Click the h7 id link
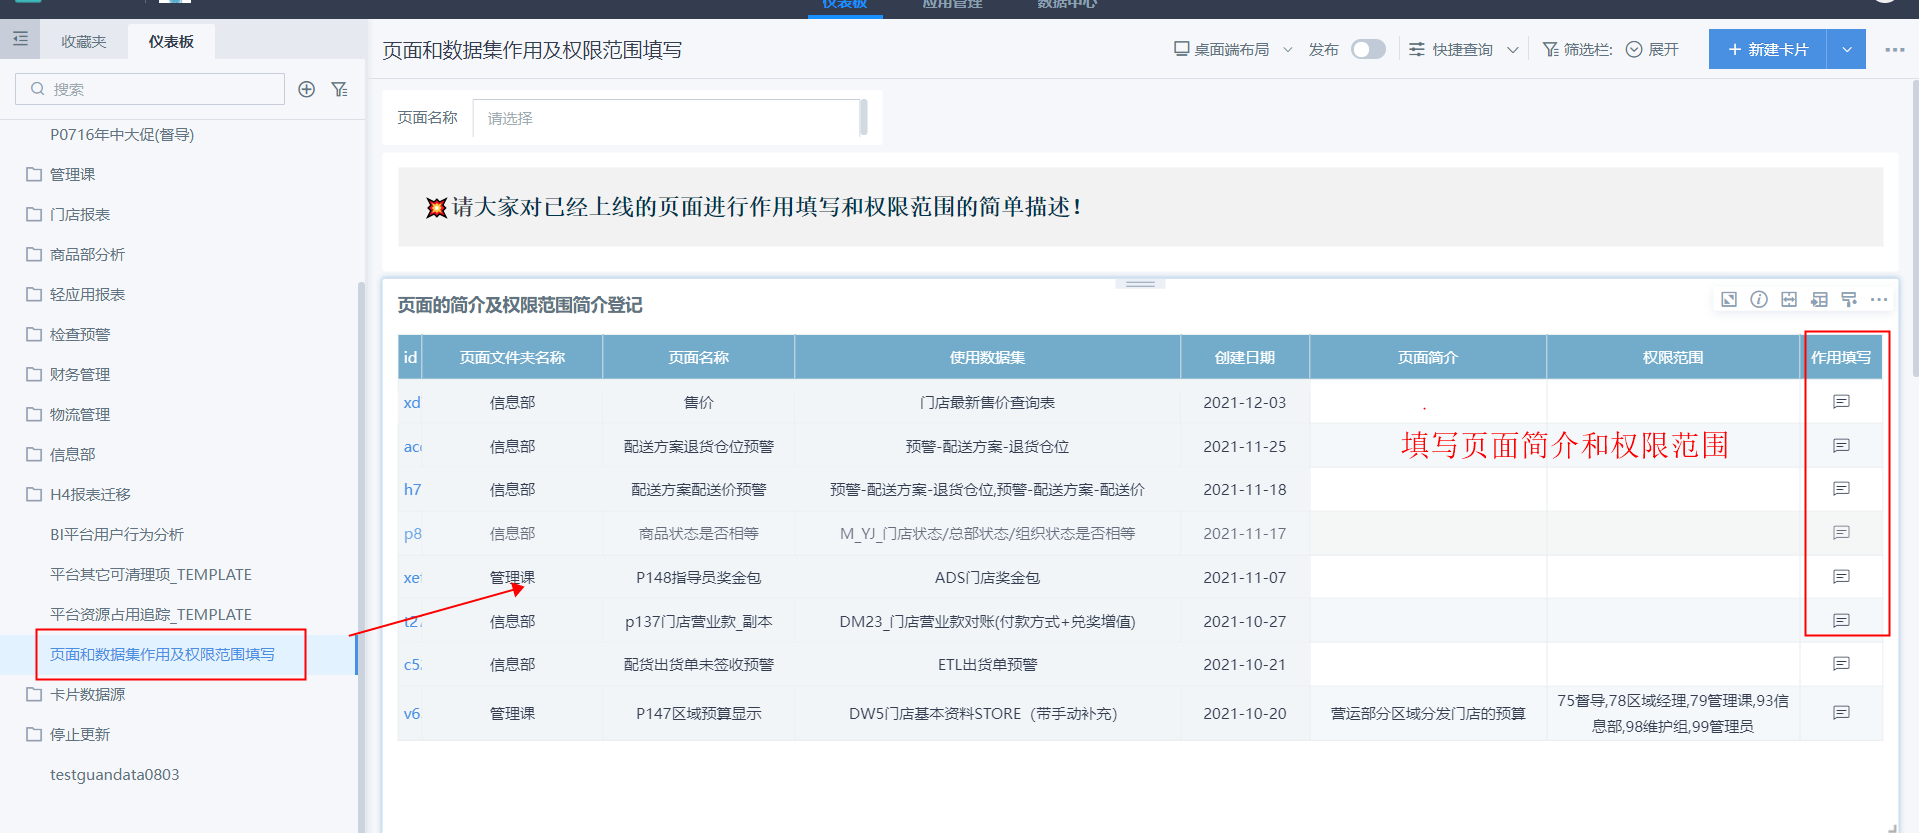 click(x=412, y=489)
